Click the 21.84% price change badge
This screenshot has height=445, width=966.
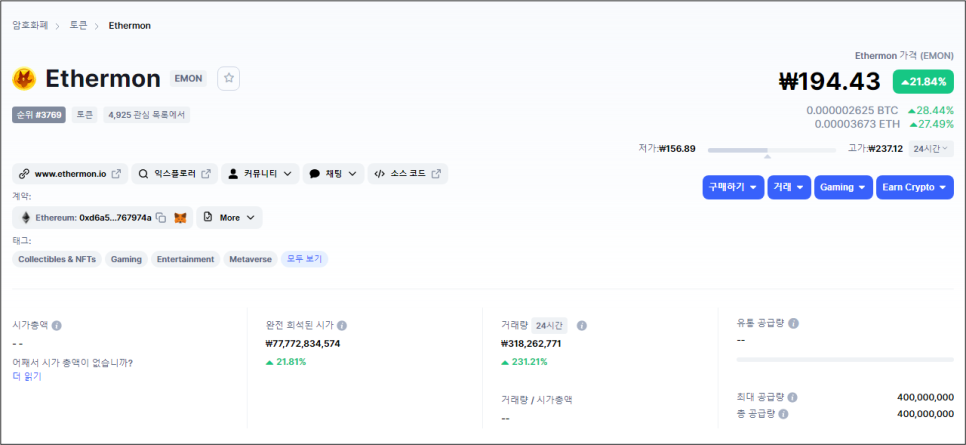(923, 81)
